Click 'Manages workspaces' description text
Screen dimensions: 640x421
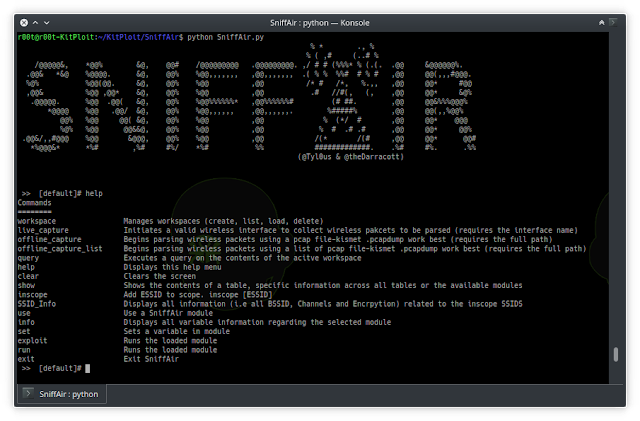223,221
